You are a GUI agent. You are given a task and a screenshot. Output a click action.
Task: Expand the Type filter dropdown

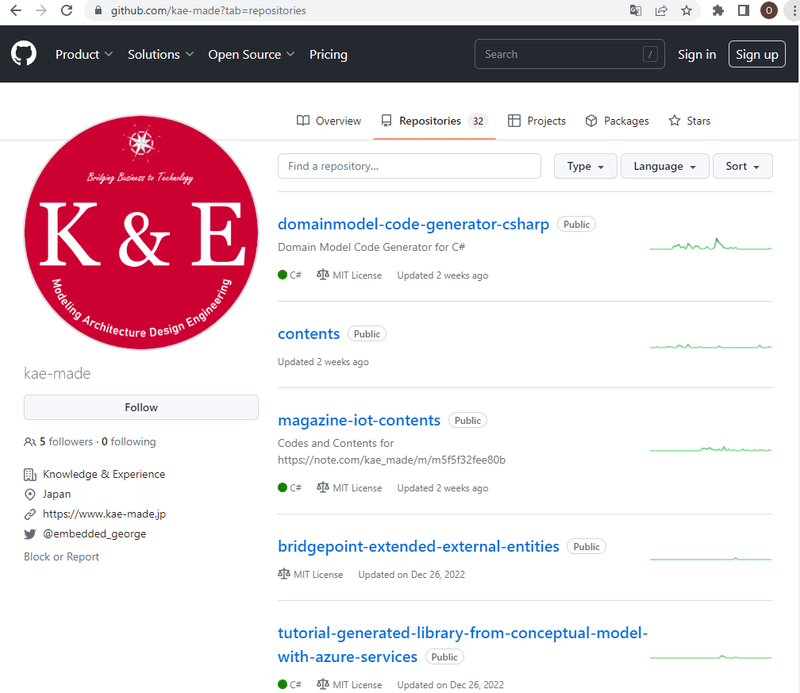(585, 166)
